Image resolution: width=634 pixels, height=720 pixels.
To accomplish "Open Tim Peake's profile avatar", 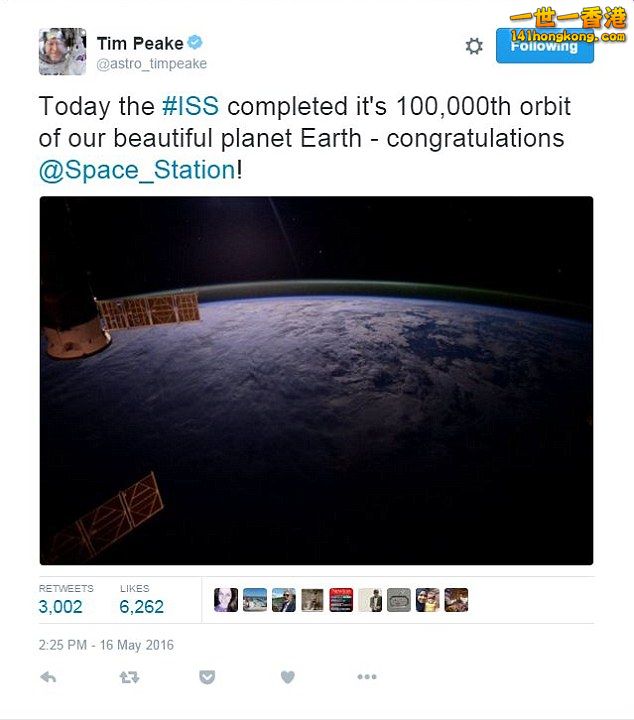I will click(x=63, y=50).
